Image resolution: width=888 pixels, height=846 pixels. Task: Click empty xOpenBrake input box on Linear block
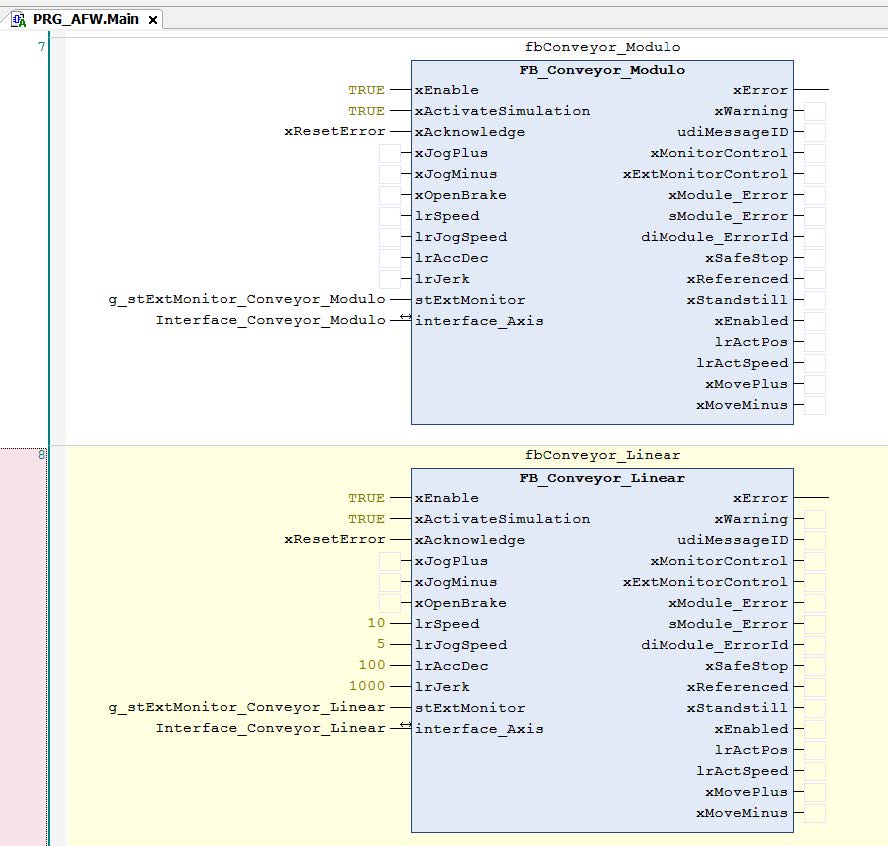[x=389, y=603]
